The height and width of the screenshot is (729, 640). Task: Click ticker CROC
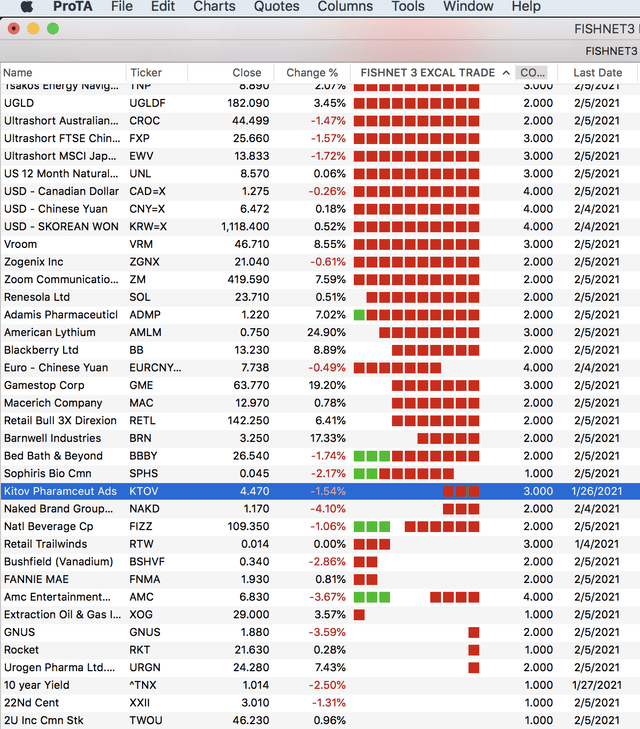(145, 121)
